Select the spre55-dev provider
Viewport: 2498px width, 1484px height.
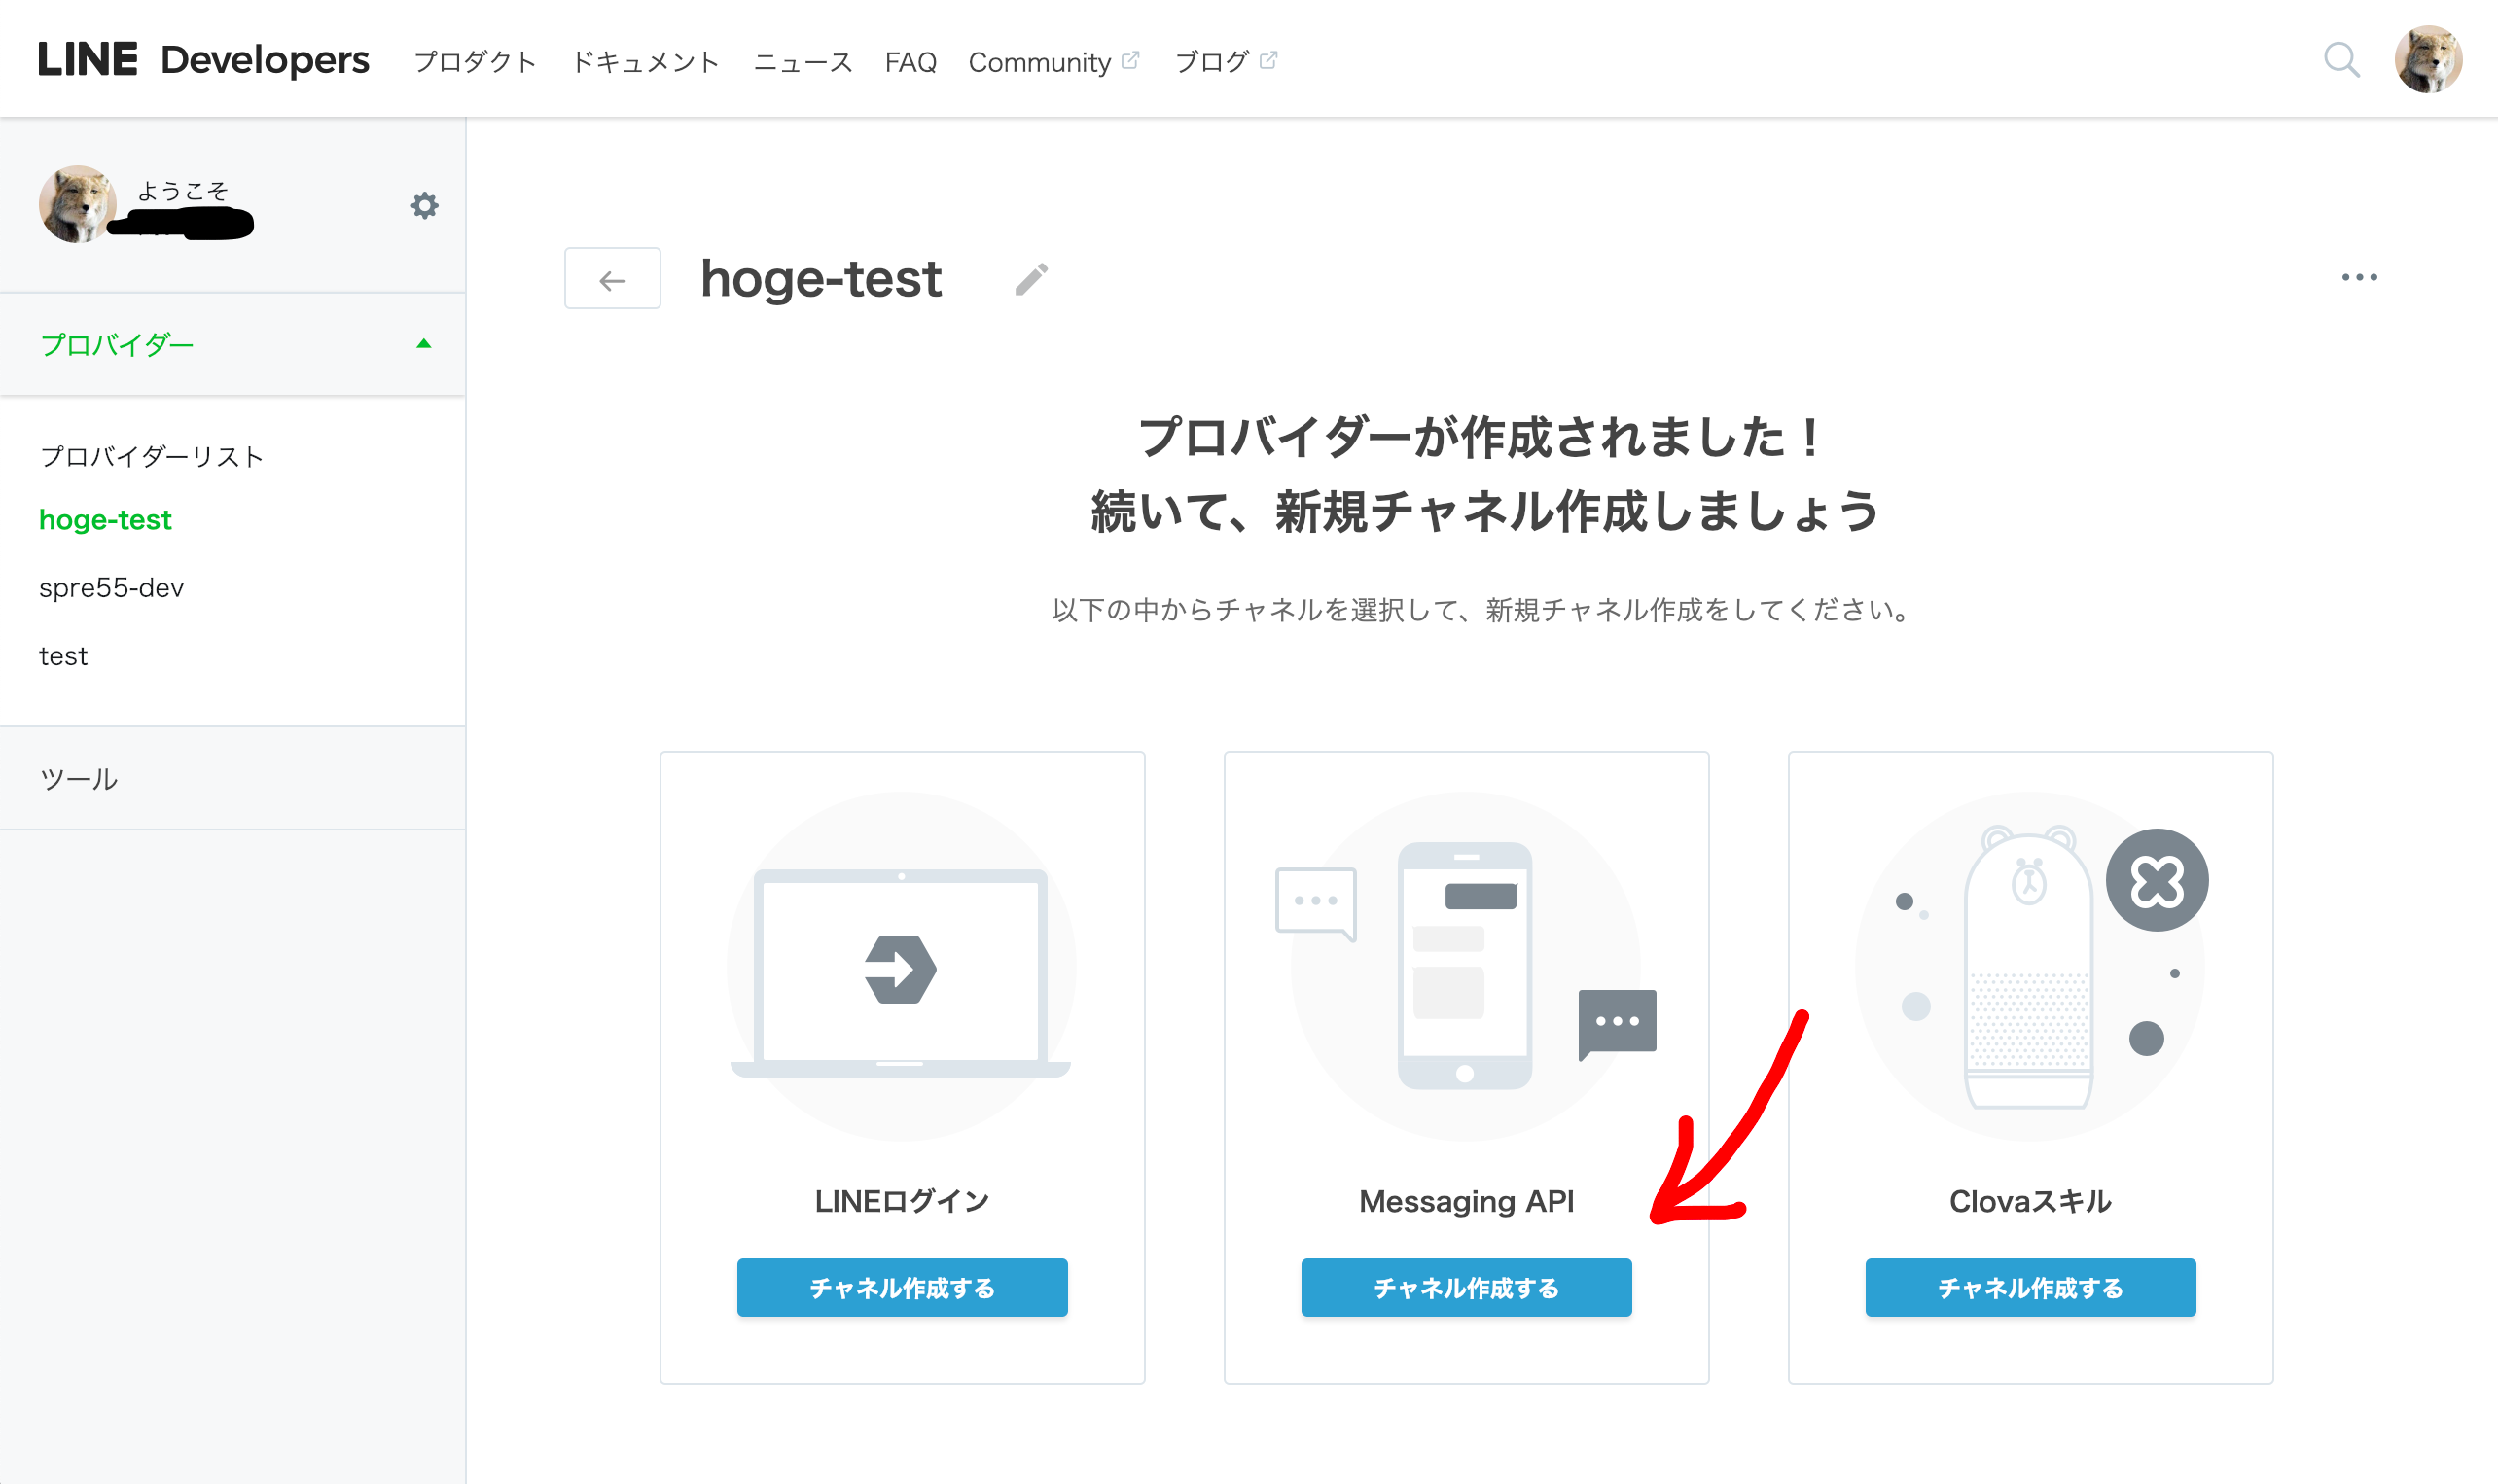click(112, 587)
